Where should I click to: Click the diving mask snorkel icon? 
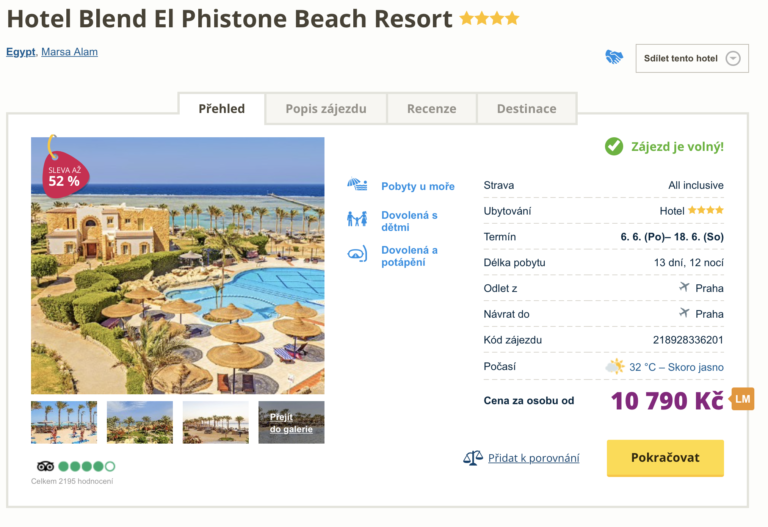(x=357, y=255)
